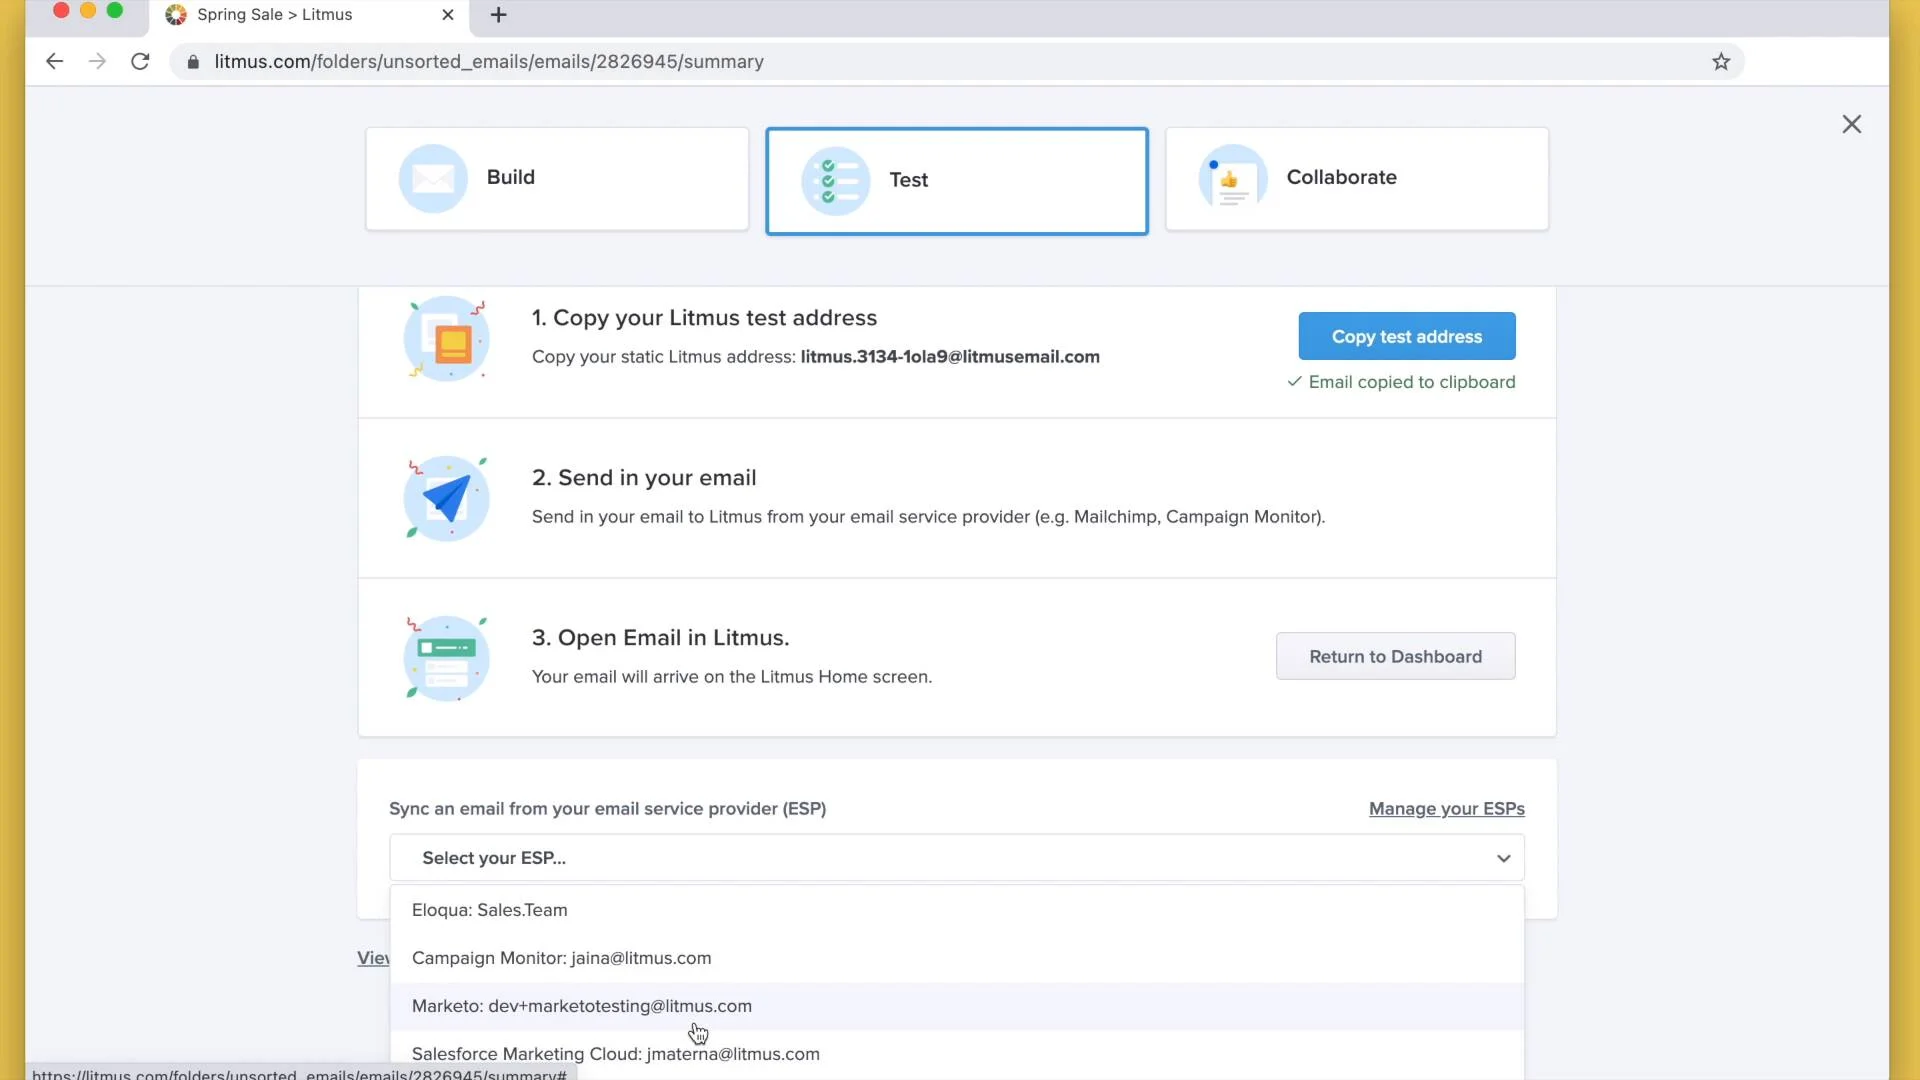Click the '2. Send in your email' heading
The height and width of the screenshot is (1080, 1920).
coord(644,478)
